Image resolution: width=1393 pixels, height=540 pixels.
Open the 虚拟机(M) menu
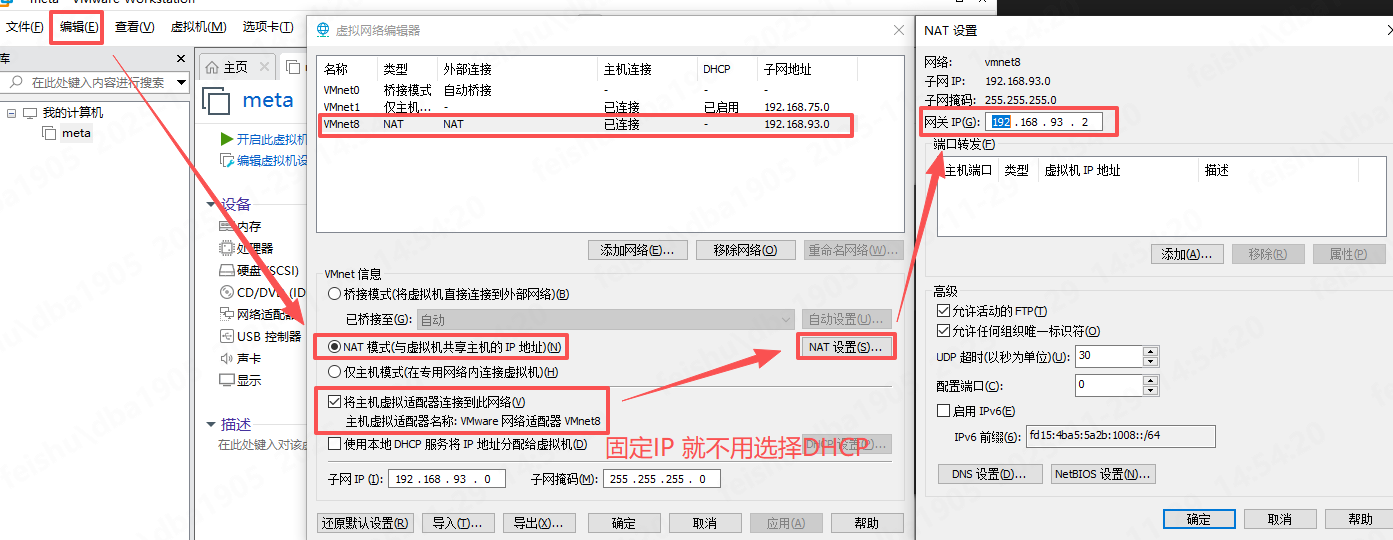tap(198, 27)
